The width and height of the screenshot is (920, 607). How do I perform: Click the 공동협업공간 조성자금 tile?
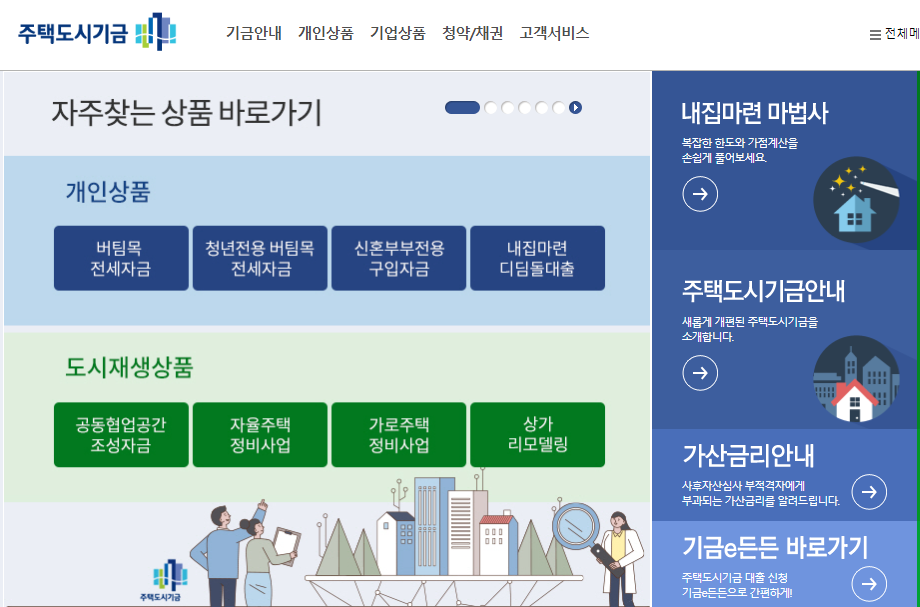point(121,434)
